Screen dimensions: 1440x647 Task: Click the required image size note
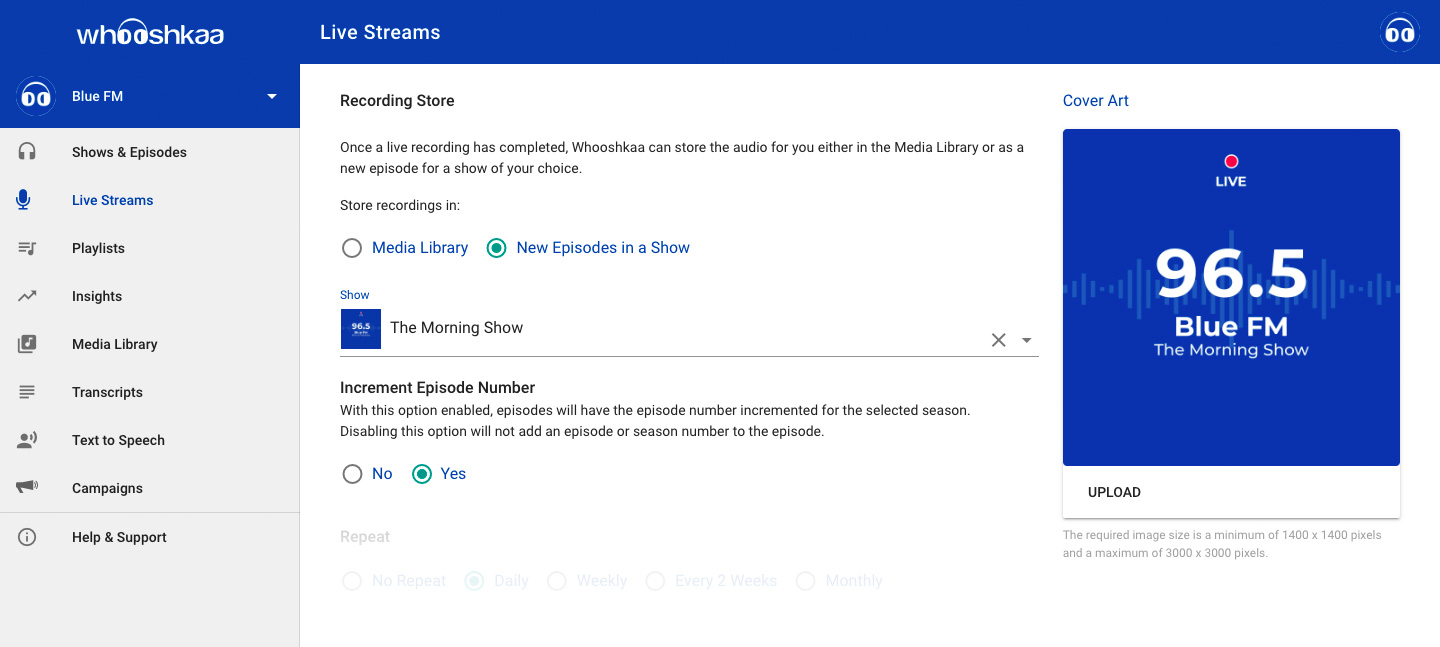click(1222, 544)
